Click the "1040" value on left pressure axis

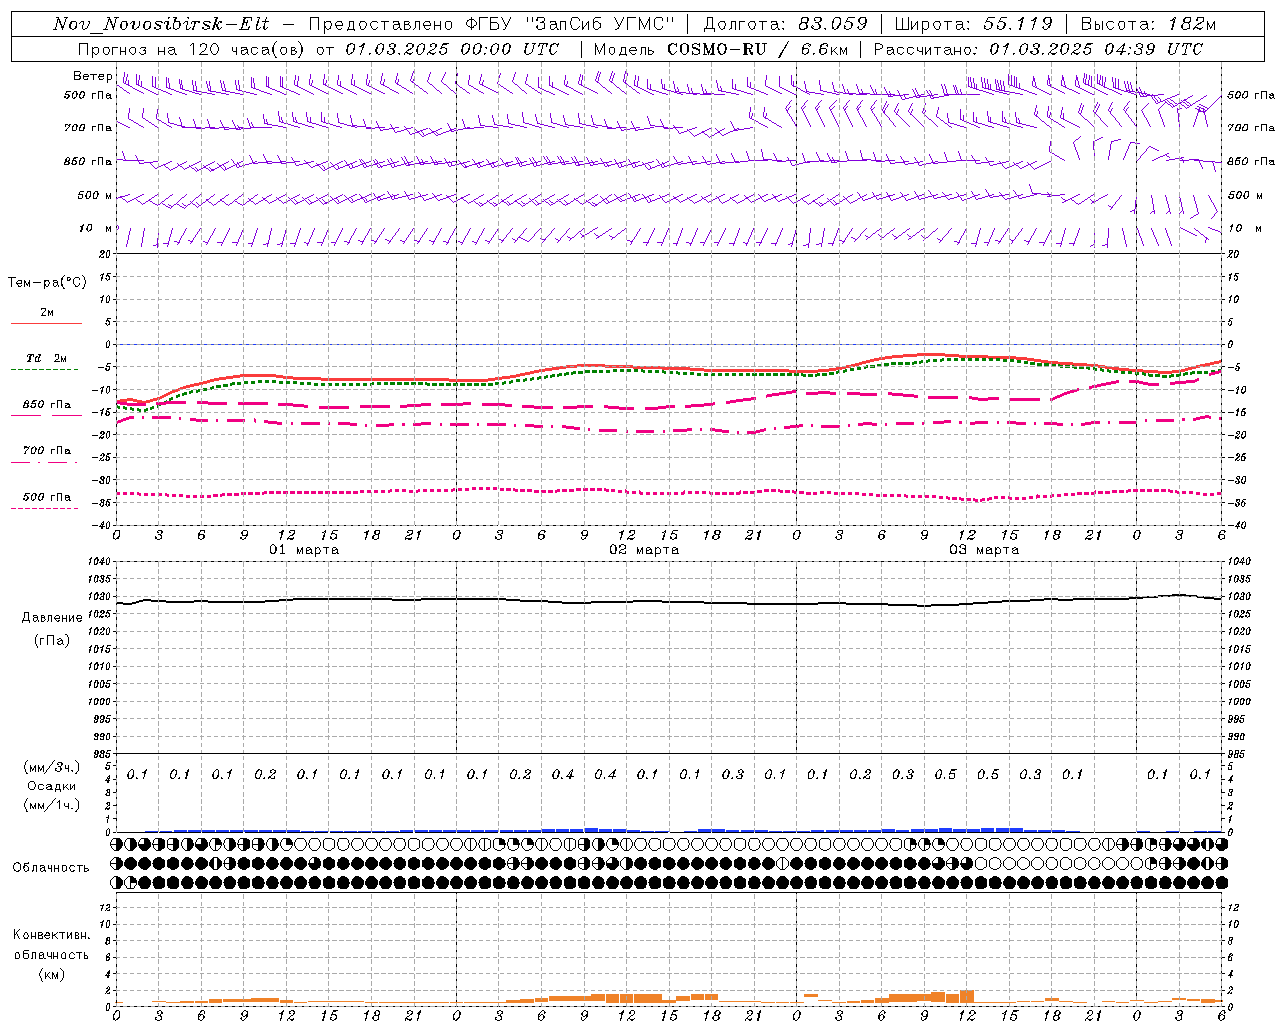[98, 562]
